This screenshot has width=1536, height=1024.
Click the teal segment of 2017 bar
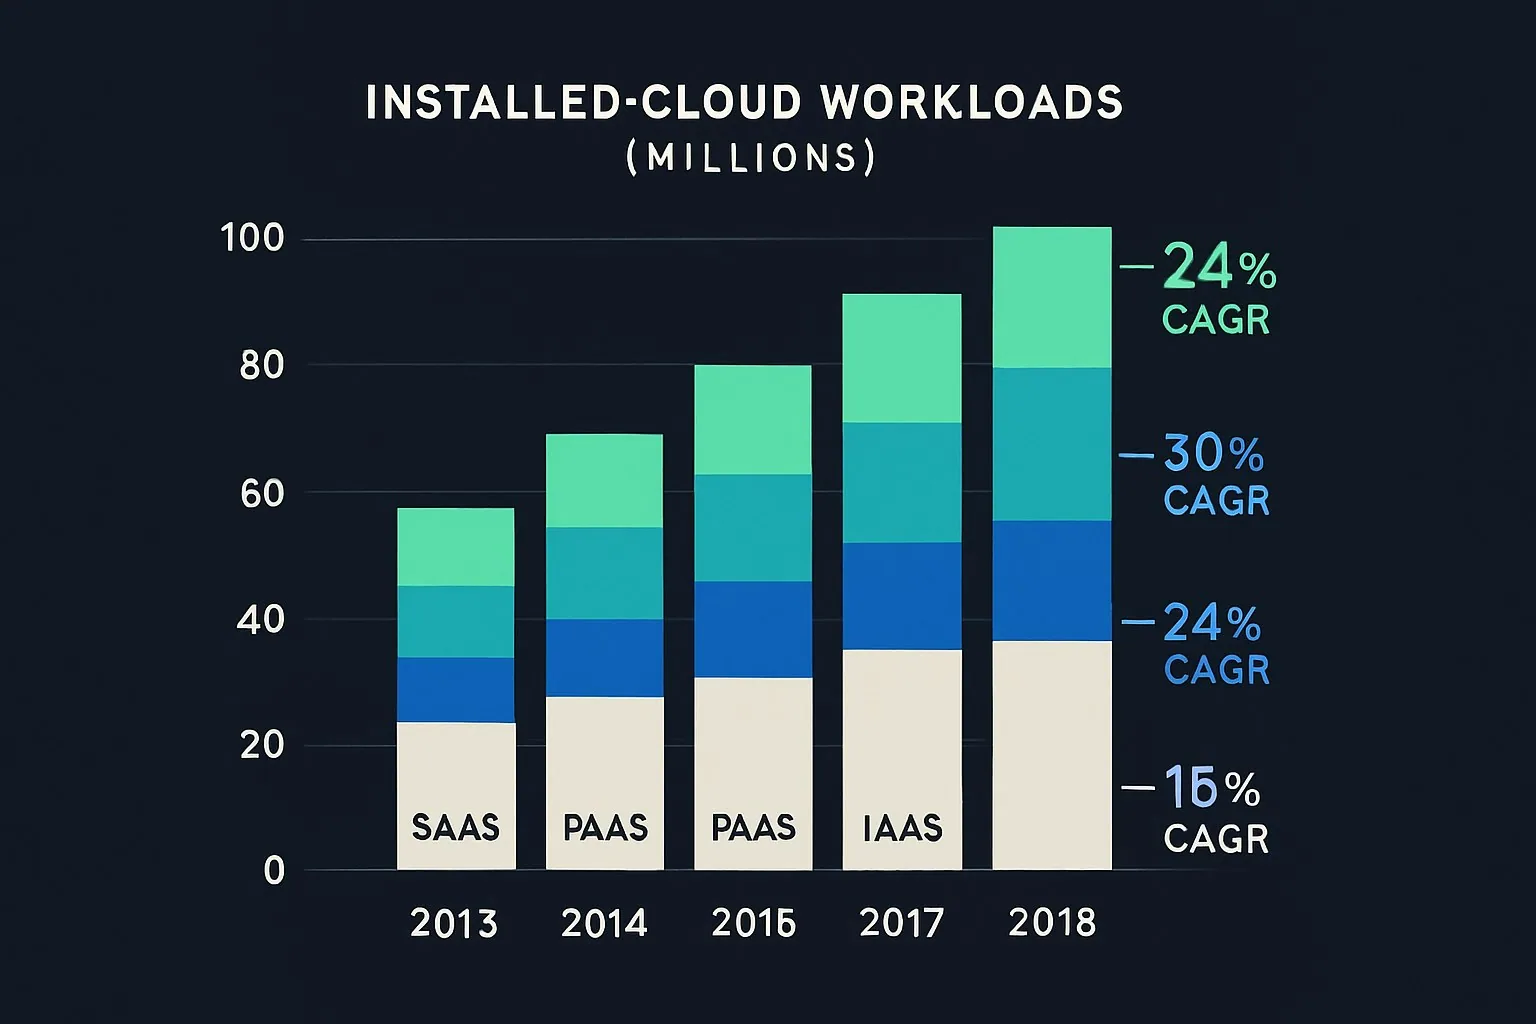pyautogui.click(x=902, y=482)
